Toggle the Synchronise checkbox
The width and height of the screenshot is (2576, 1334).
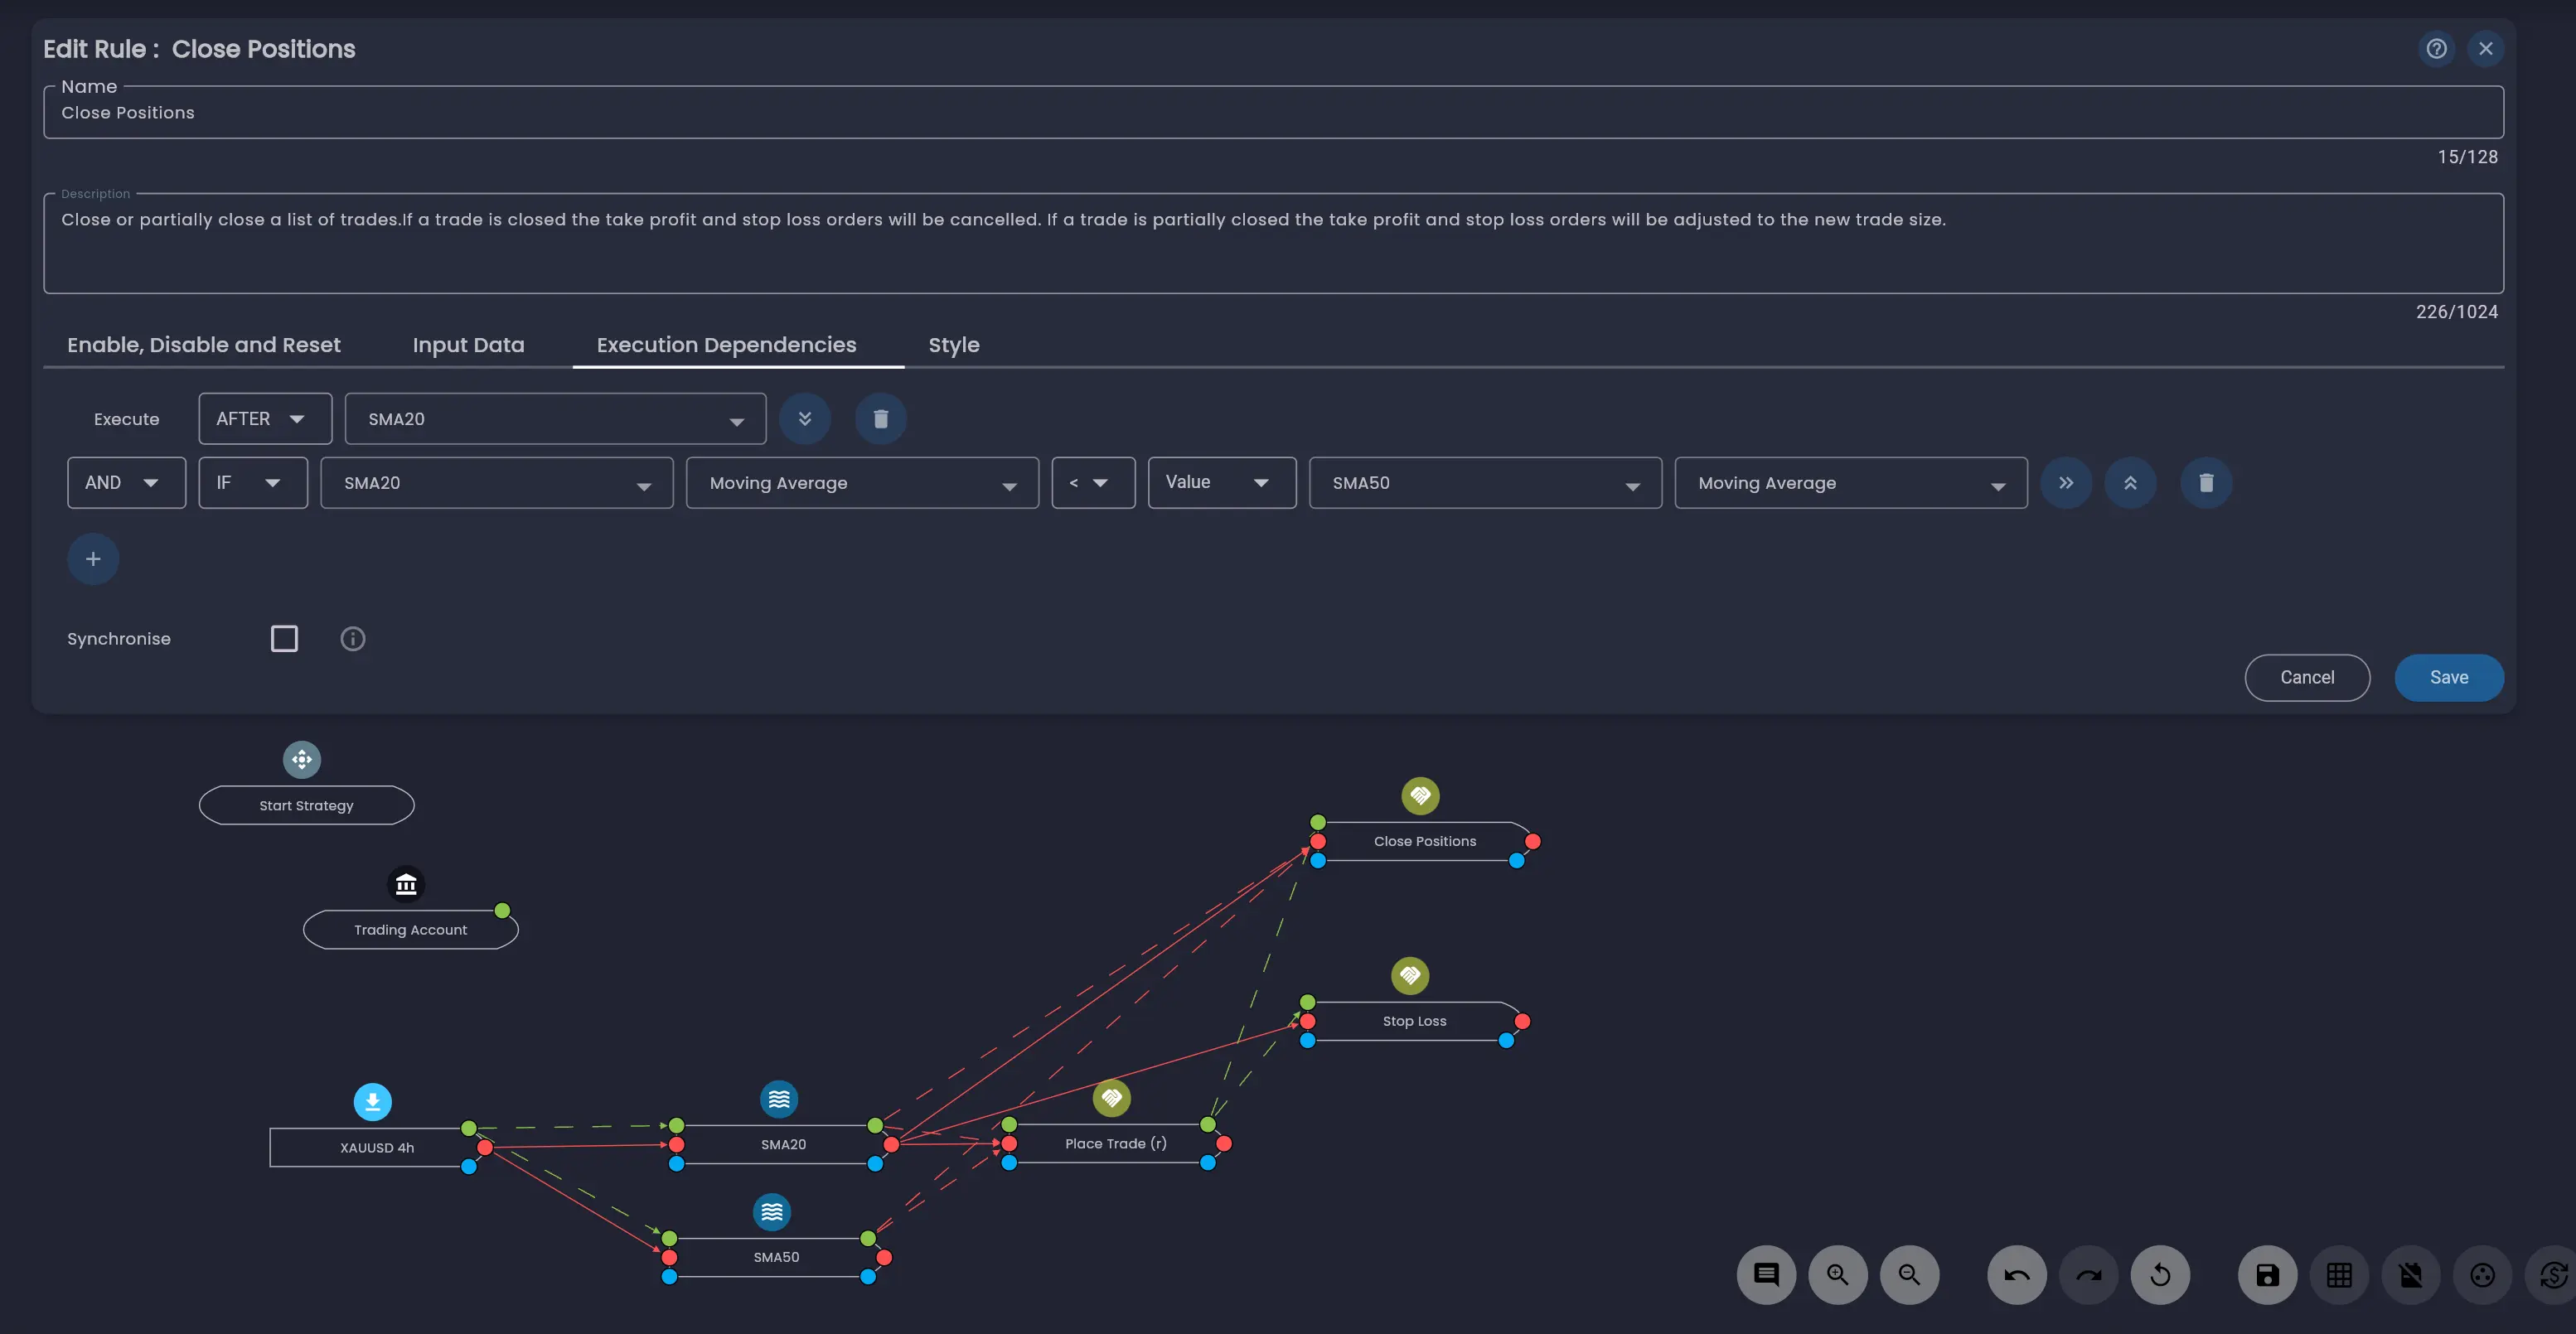point(284,639)
